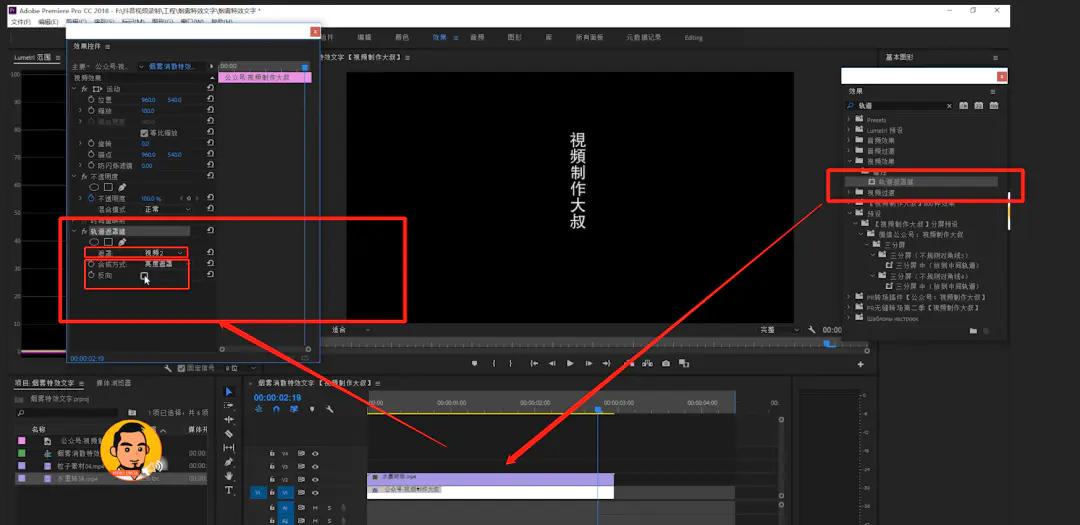The width and height of the screenshot is (1080, 525).
Task: Switch to the Editing workspace tab
Action: click(693, 38)
